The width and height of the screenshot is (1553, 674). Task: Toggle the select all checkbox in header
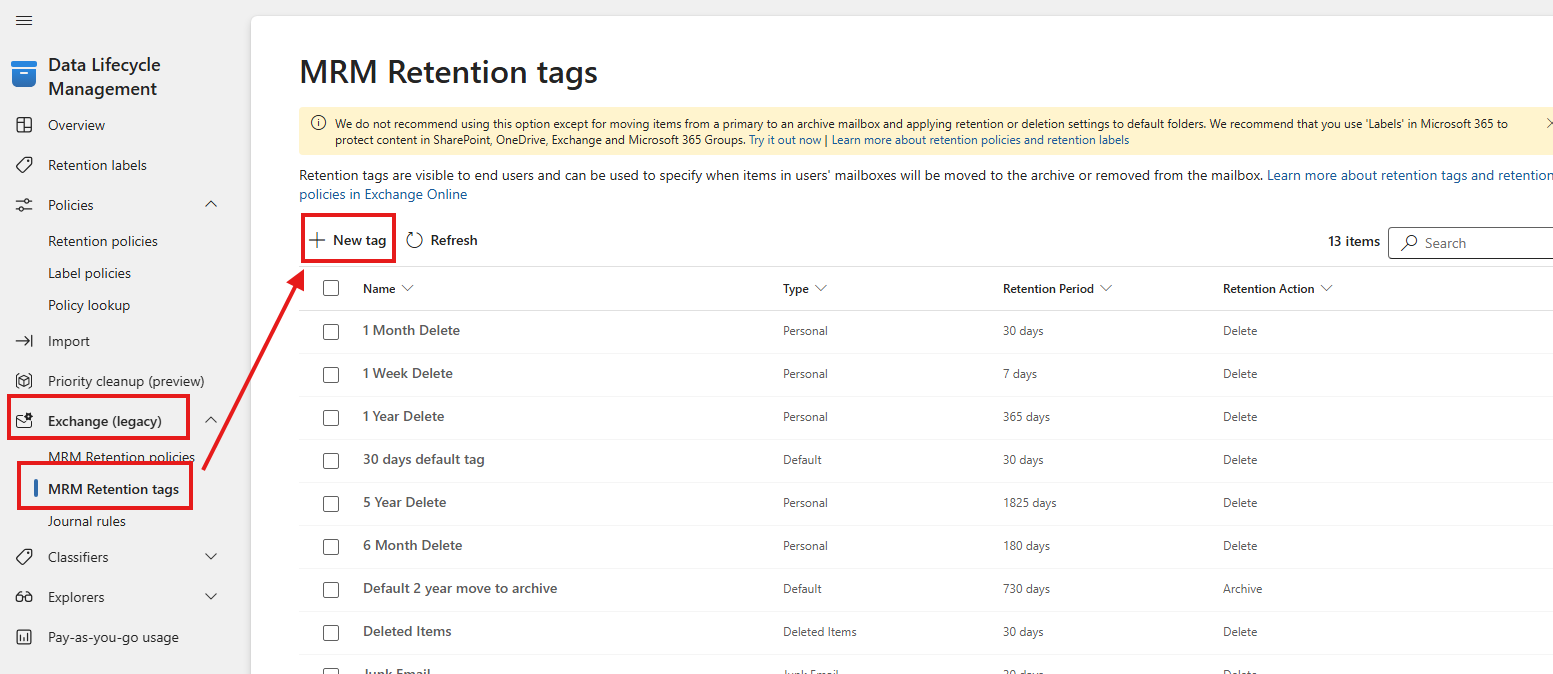click(331, 289)
